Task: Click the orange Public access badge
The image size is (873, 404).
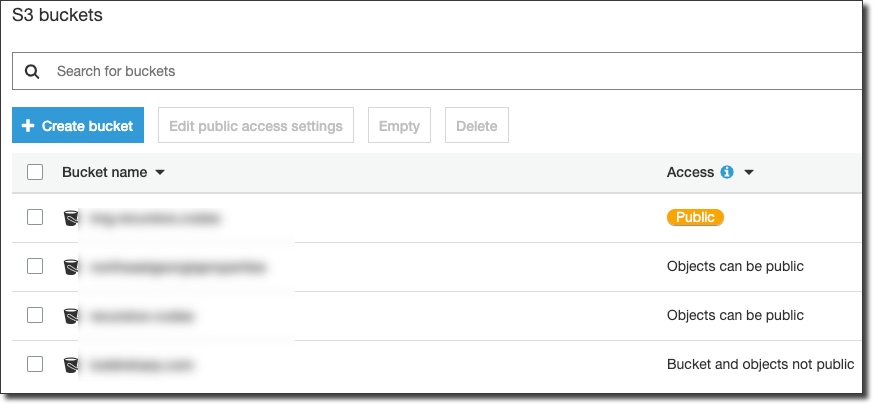Action: tap(695, 217)
